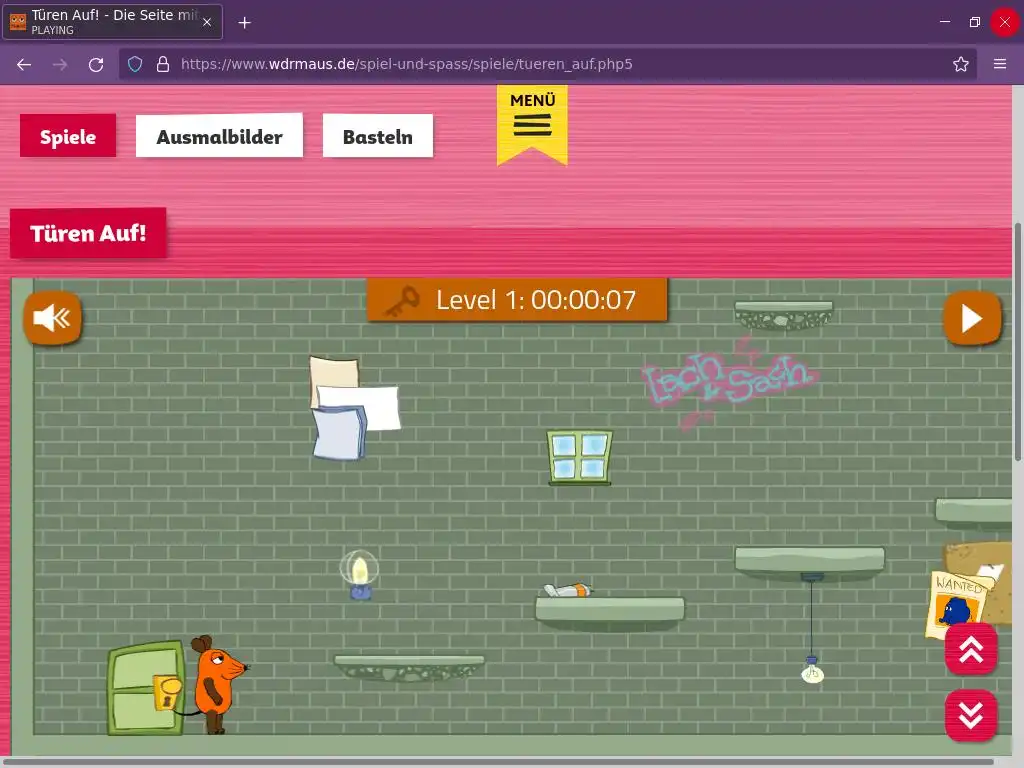Click the WANTED poster with blue elephant
1024x768 pixels.
click(x=957, y=604)
